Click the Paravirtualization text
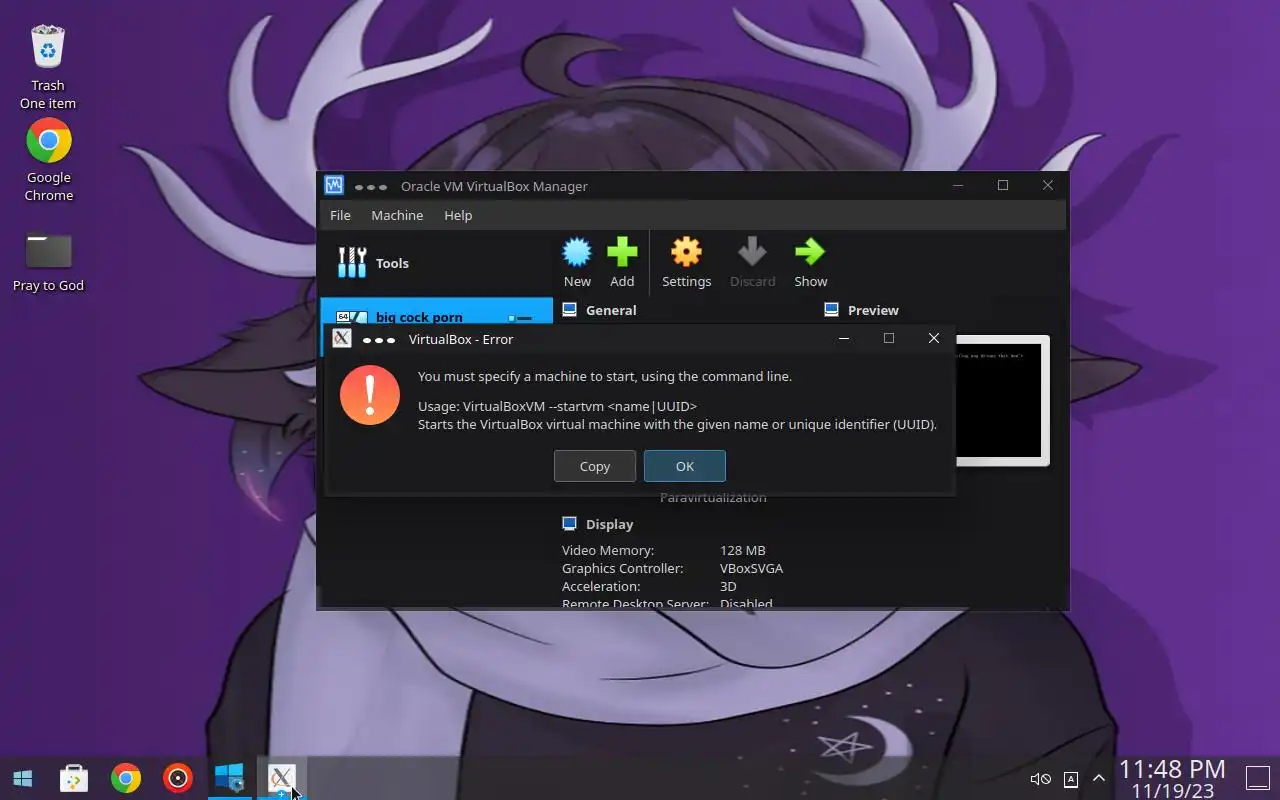The image size is (1280, 800). [x=713, y=498]
